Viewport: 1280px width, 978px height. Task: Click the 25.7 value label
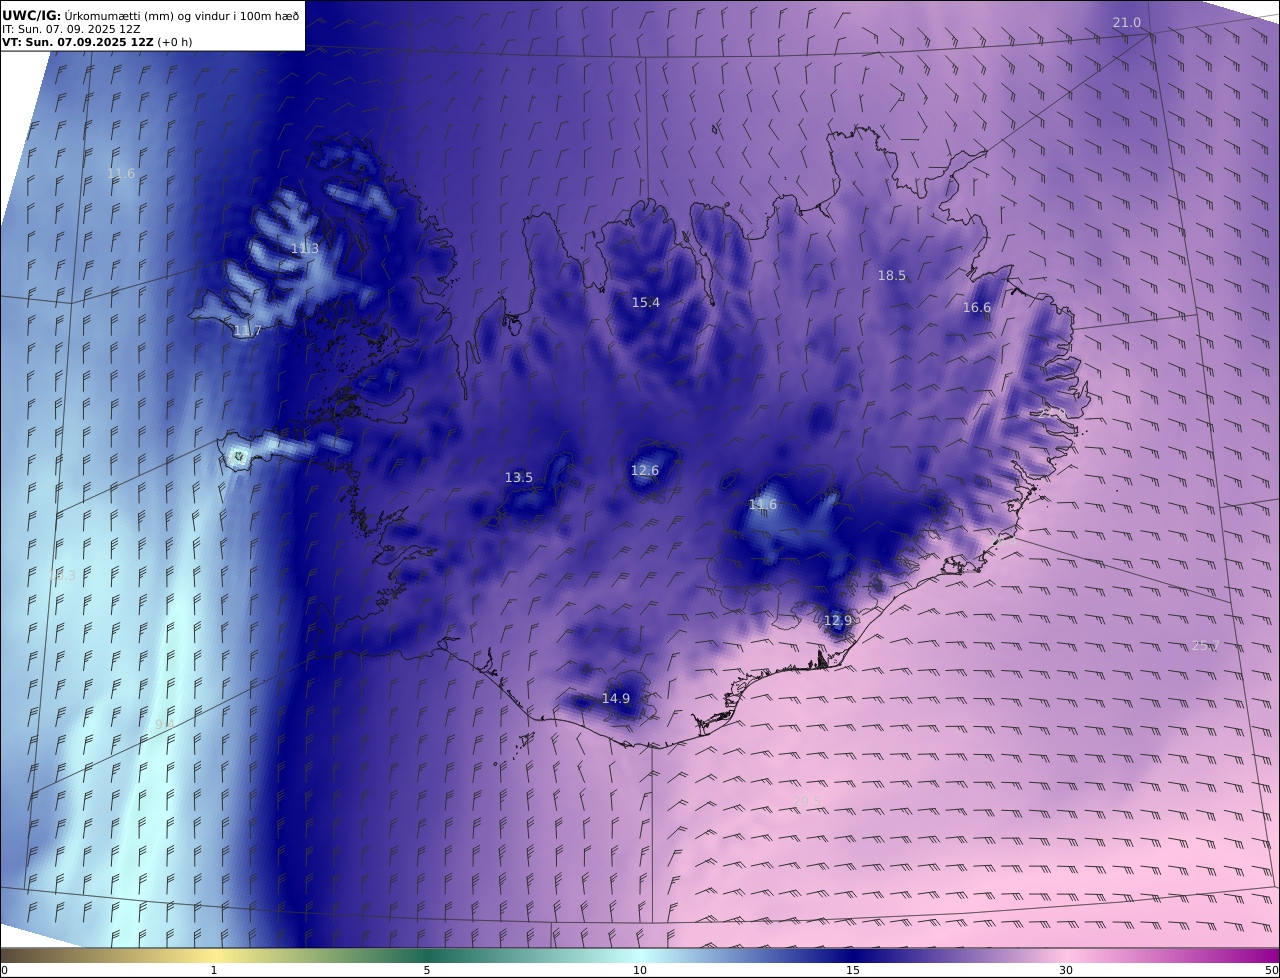point(1206,646)
